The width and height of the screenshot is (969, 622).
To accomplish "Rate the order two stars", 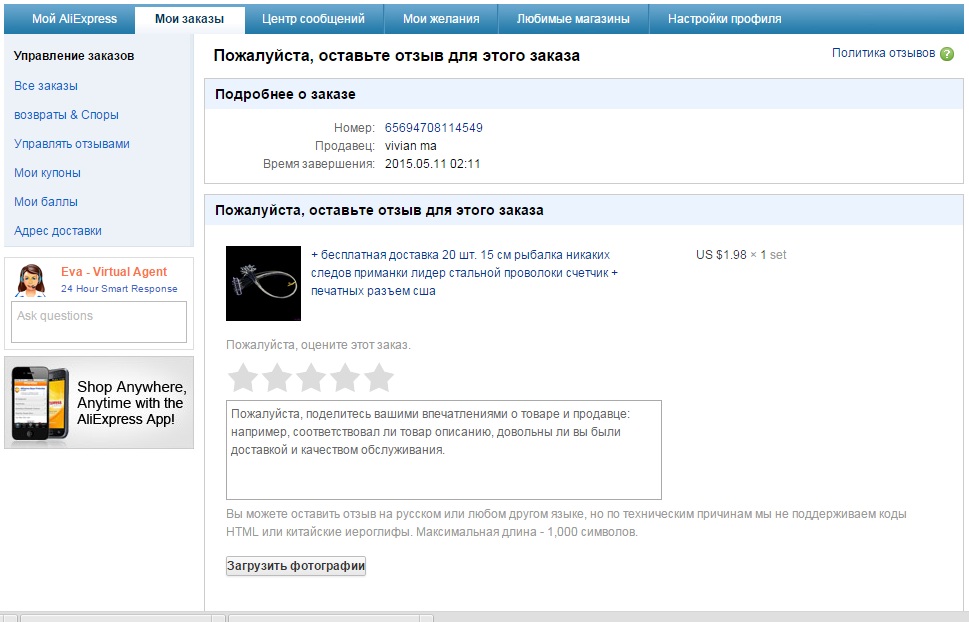I will point(277,378).
